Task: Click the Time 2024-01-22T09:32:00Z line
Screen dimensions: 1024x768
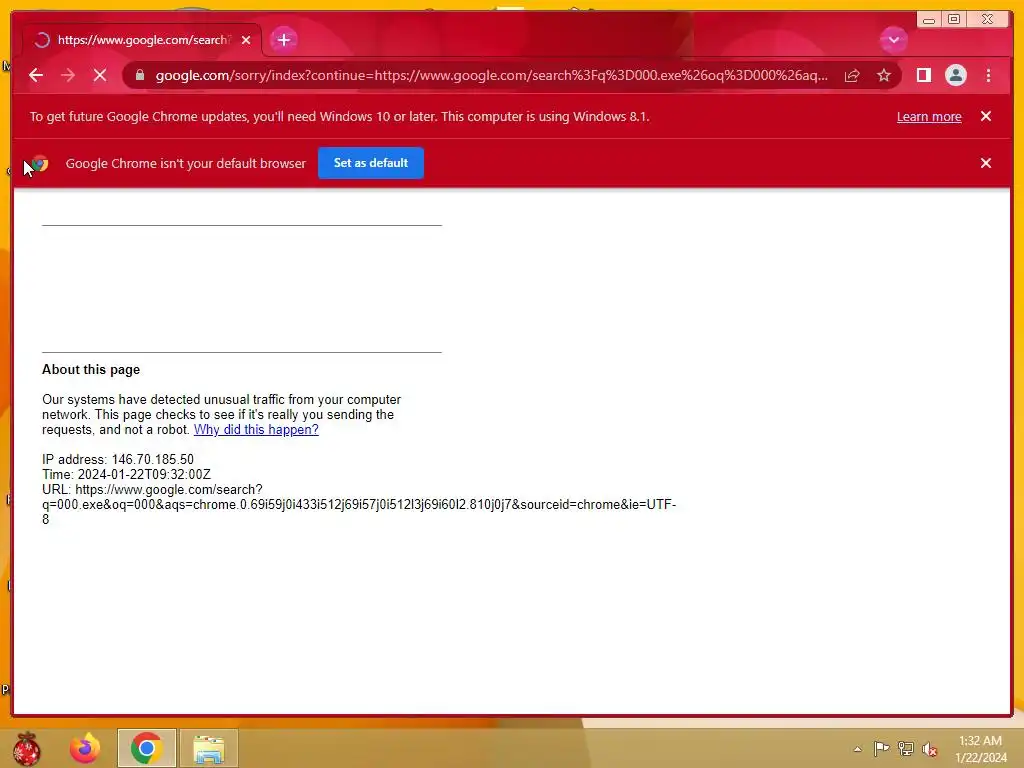Action: pos(126,475)
